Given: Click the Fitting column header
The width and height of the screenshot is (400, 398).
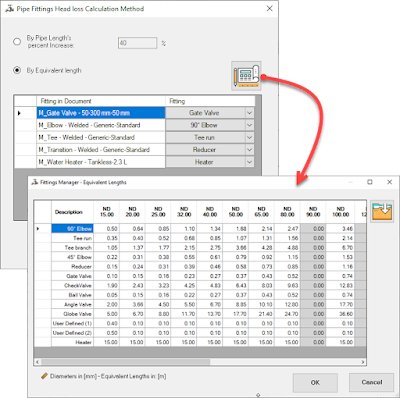Looking at the screenshot, I should point(210,101).
